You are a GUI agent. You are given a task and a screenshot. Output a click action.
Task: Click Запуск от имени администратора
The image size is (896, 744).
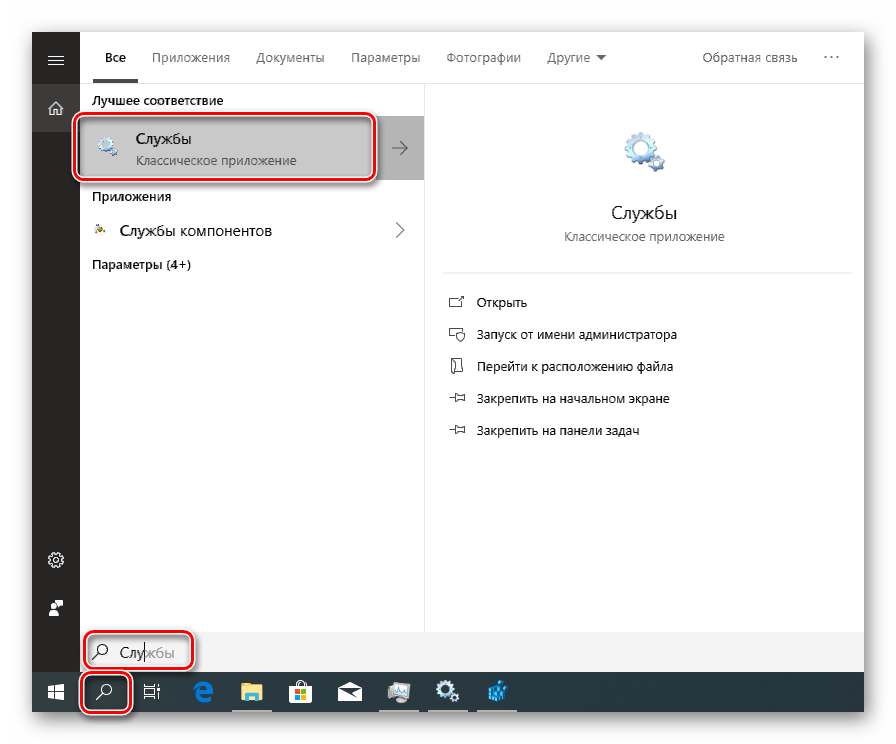576,335
